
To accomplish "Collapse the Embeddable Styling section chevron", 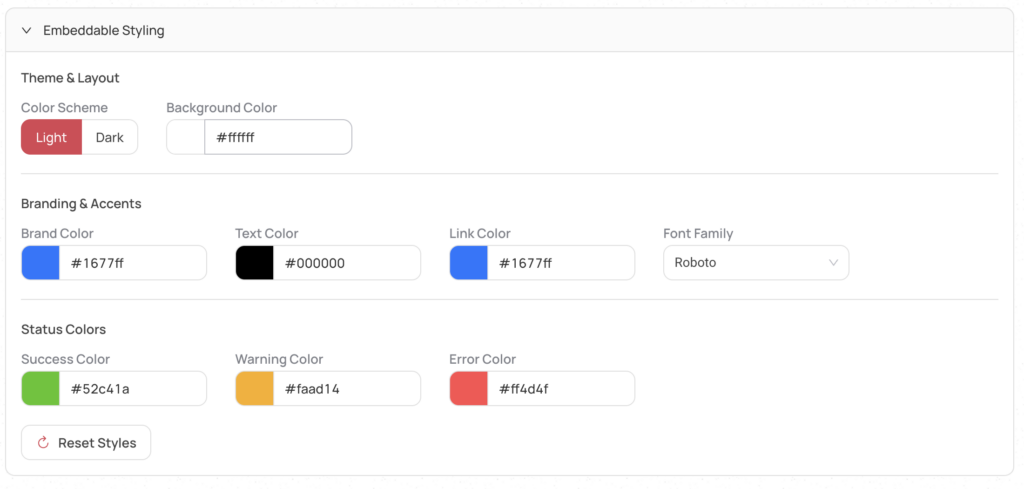I will tap(27, 30).
